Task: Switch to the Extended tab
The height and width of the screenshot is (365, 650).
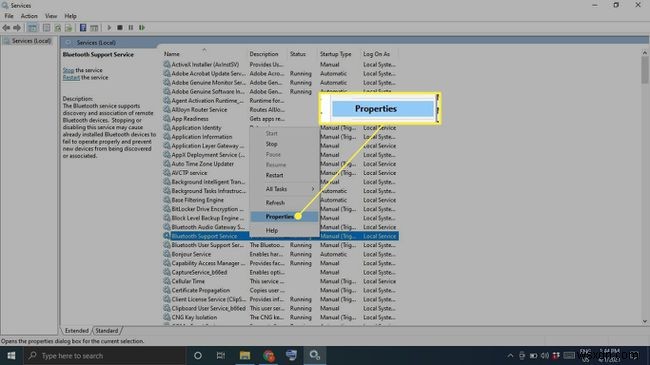Action: click(77, 331)
